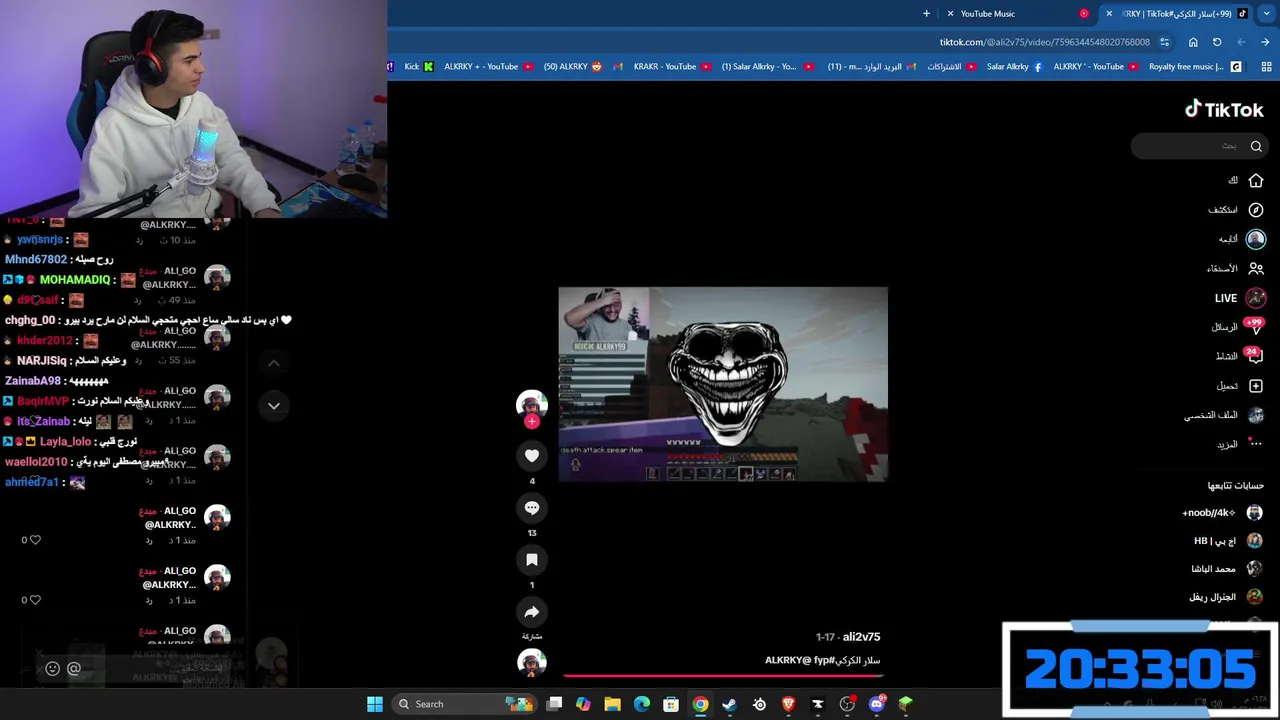
Task: Open the Windows Start menu
Action: click(x=375, y=704)
